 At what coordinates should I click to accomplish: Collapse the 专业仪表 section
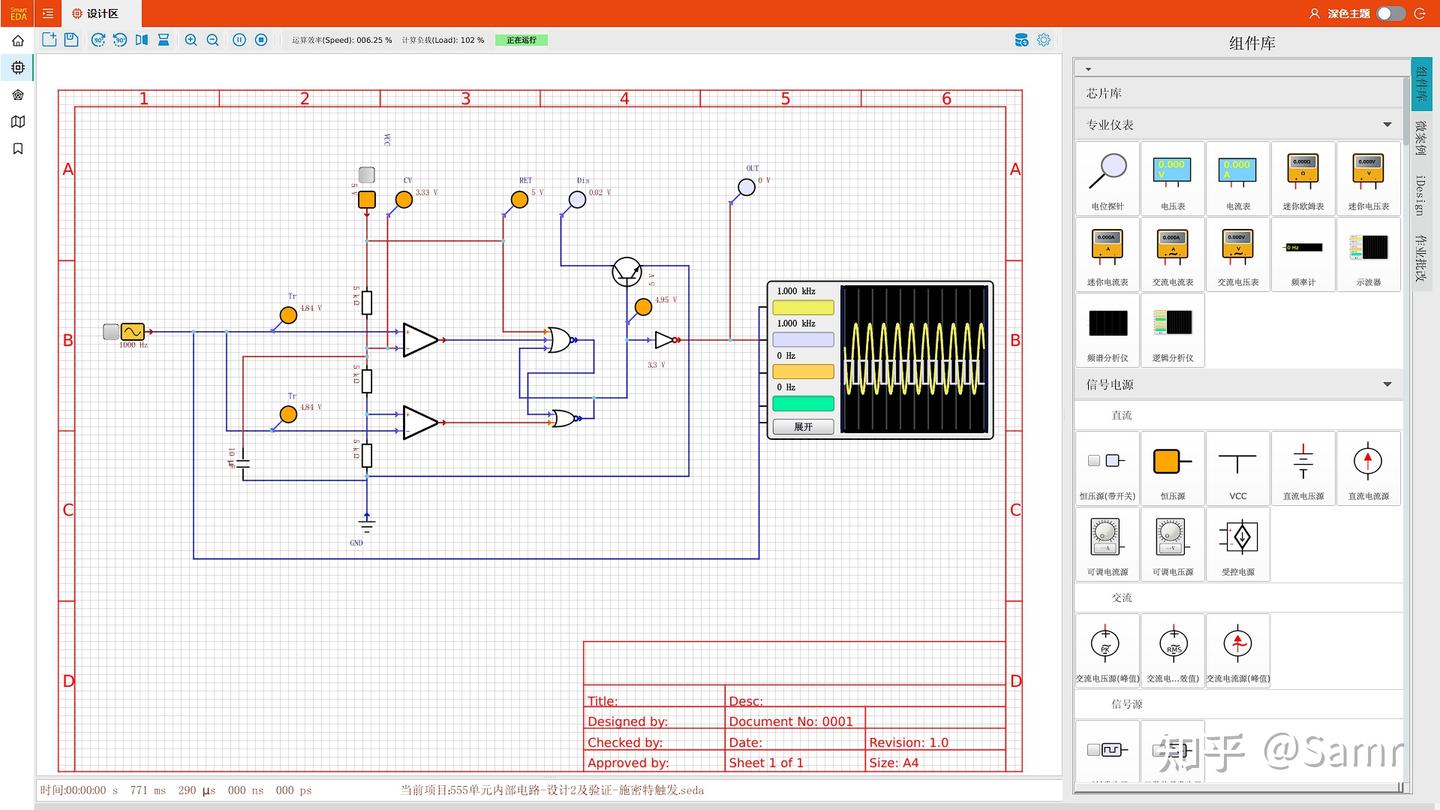[1387, 125]
